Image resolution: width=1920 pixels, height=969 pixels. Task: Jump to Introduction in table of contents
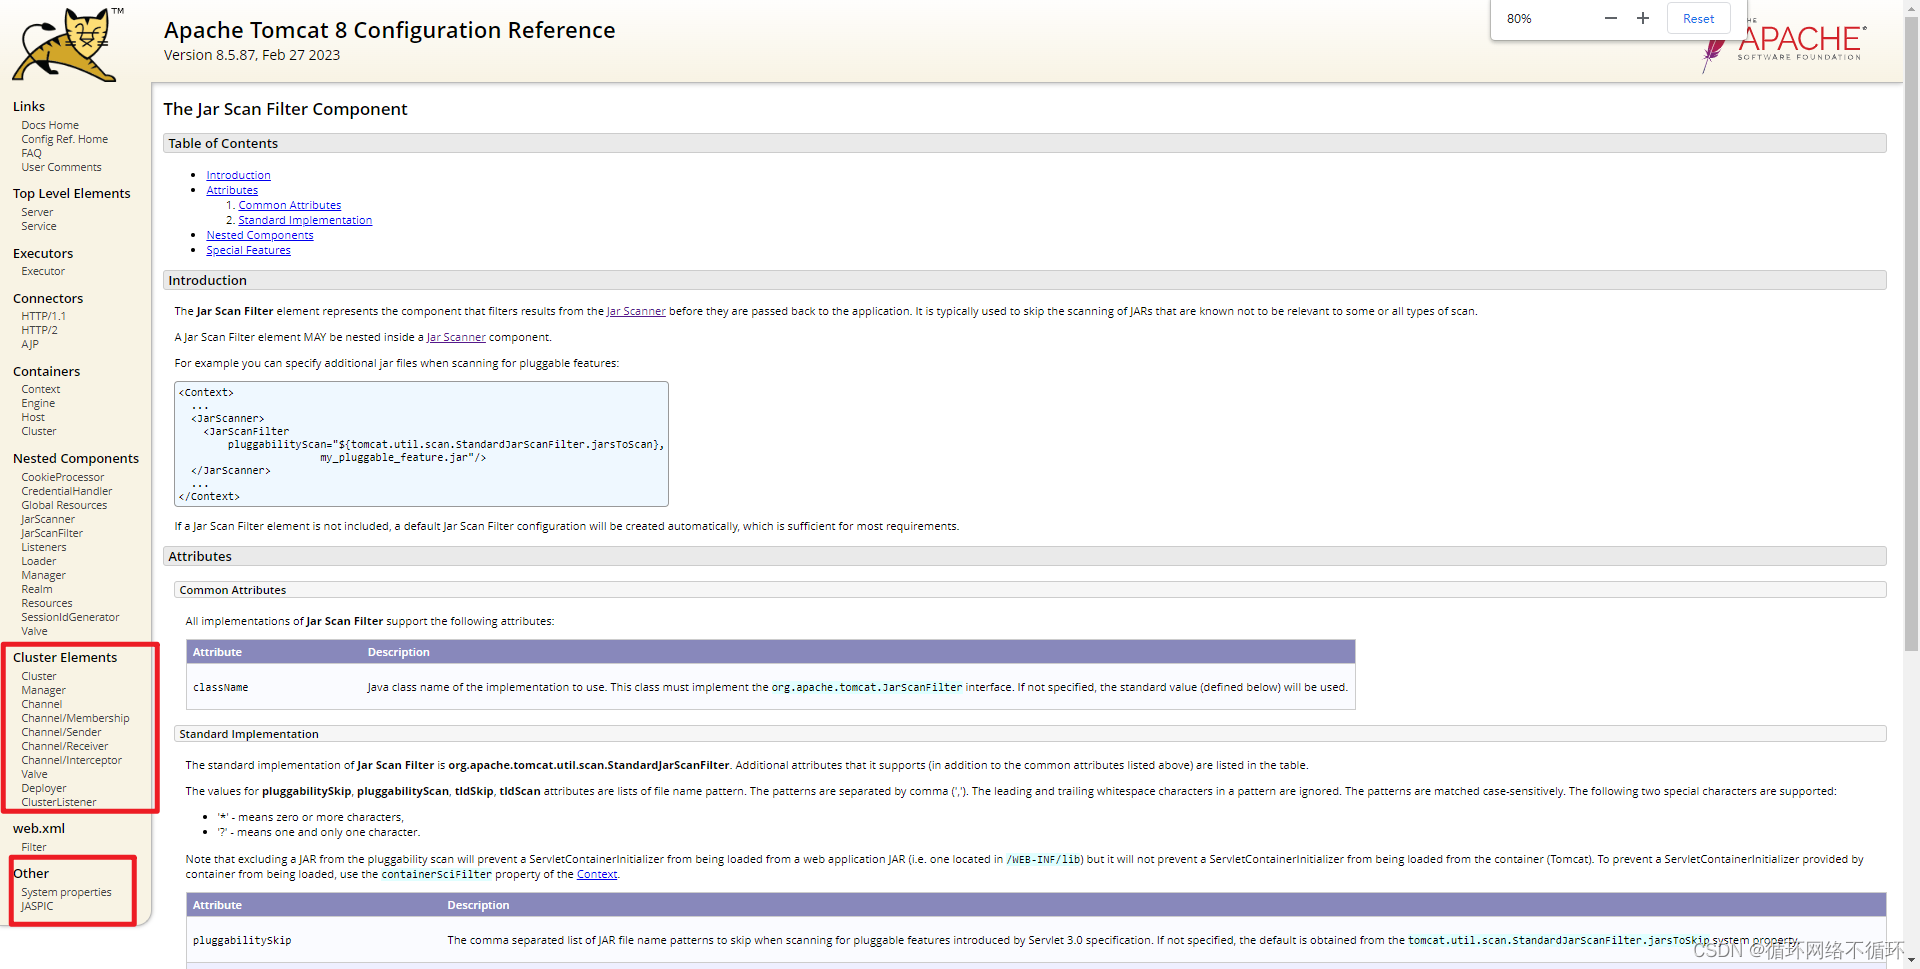[x=238, y=175]
